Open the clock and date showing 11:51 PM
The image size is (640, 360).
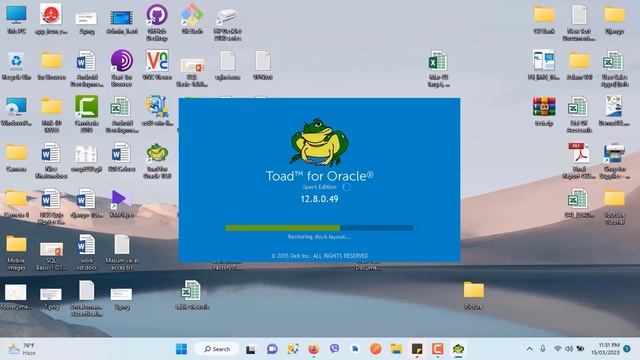click(x=605, y=349)
